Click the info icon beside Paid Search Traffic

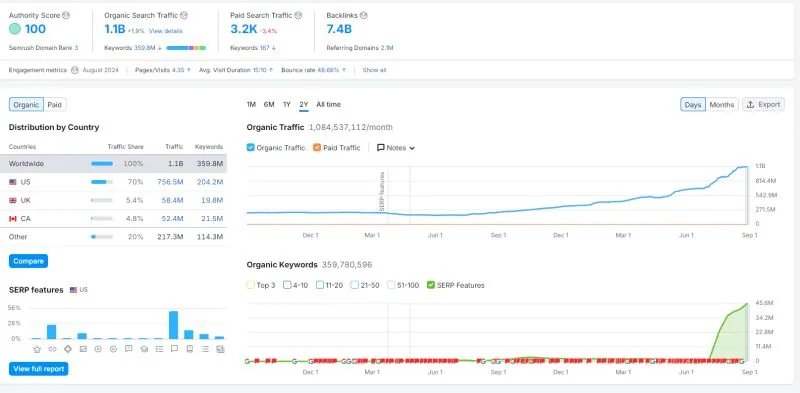pyautogui.click(x=298, y=16)
